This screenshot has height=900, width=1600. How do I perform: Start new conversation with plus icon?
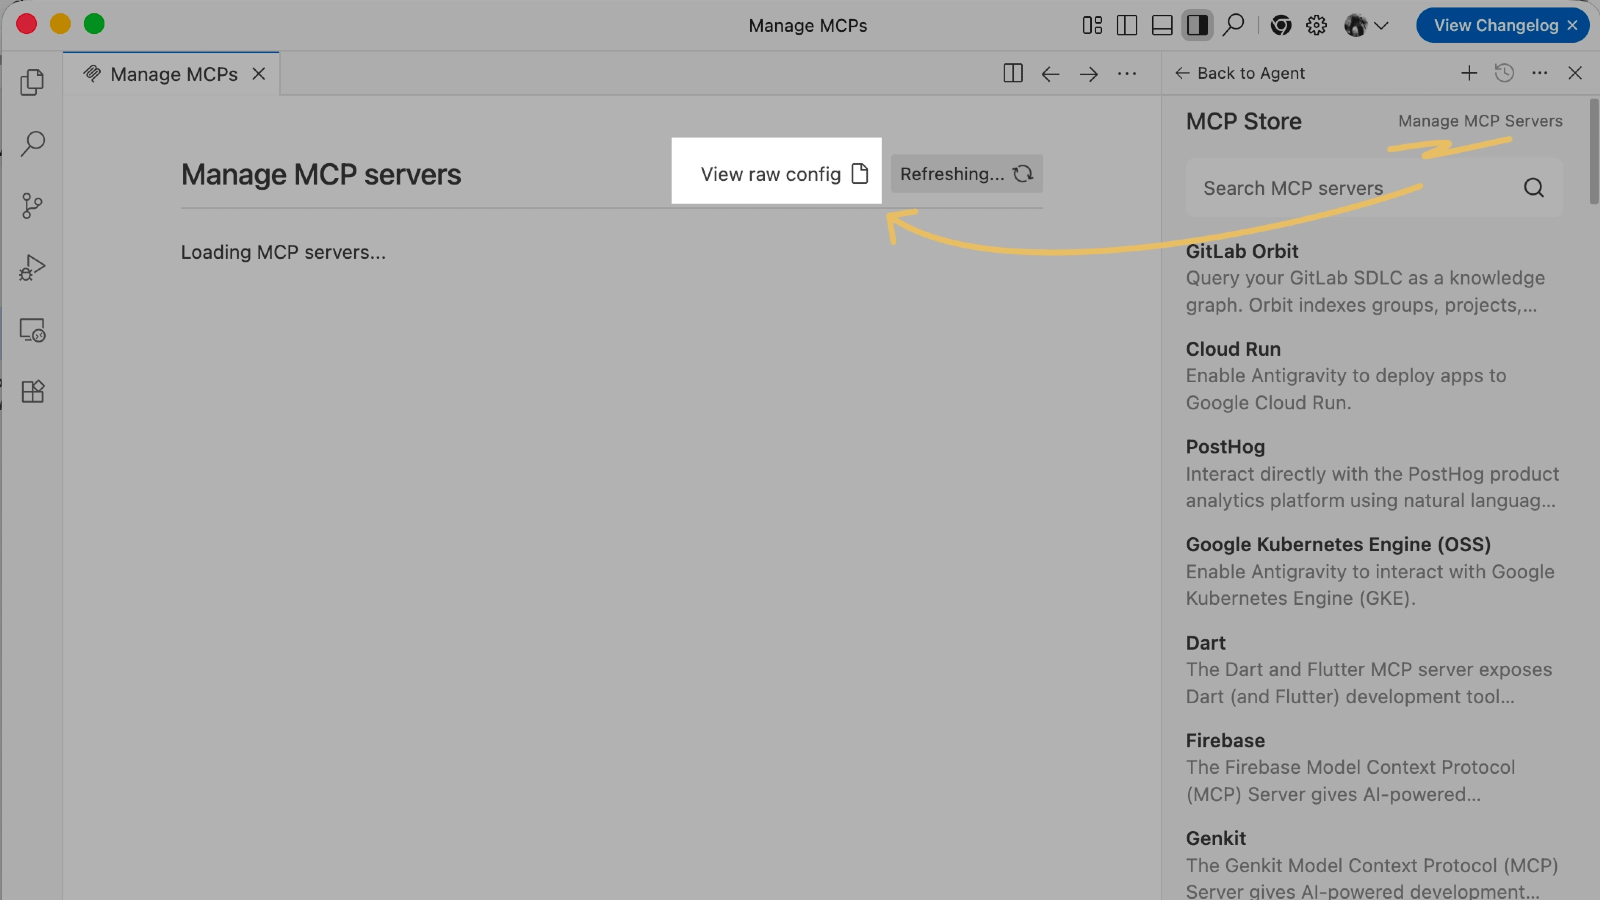(x=1469, y=73)
